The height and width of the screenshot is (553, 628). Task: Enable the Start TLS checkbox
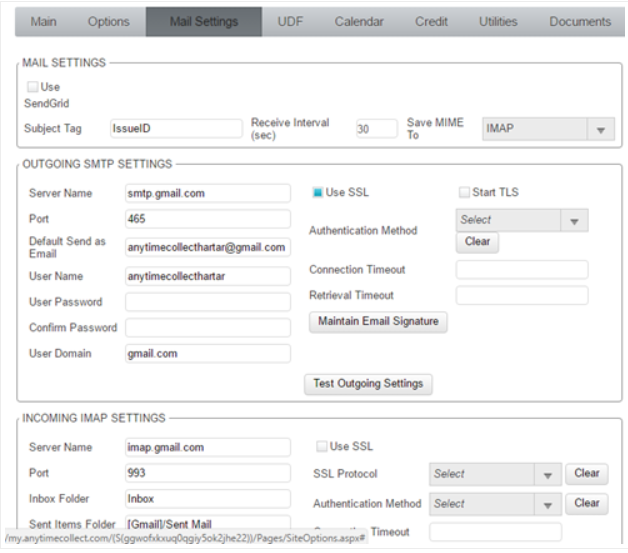[464, 192]
